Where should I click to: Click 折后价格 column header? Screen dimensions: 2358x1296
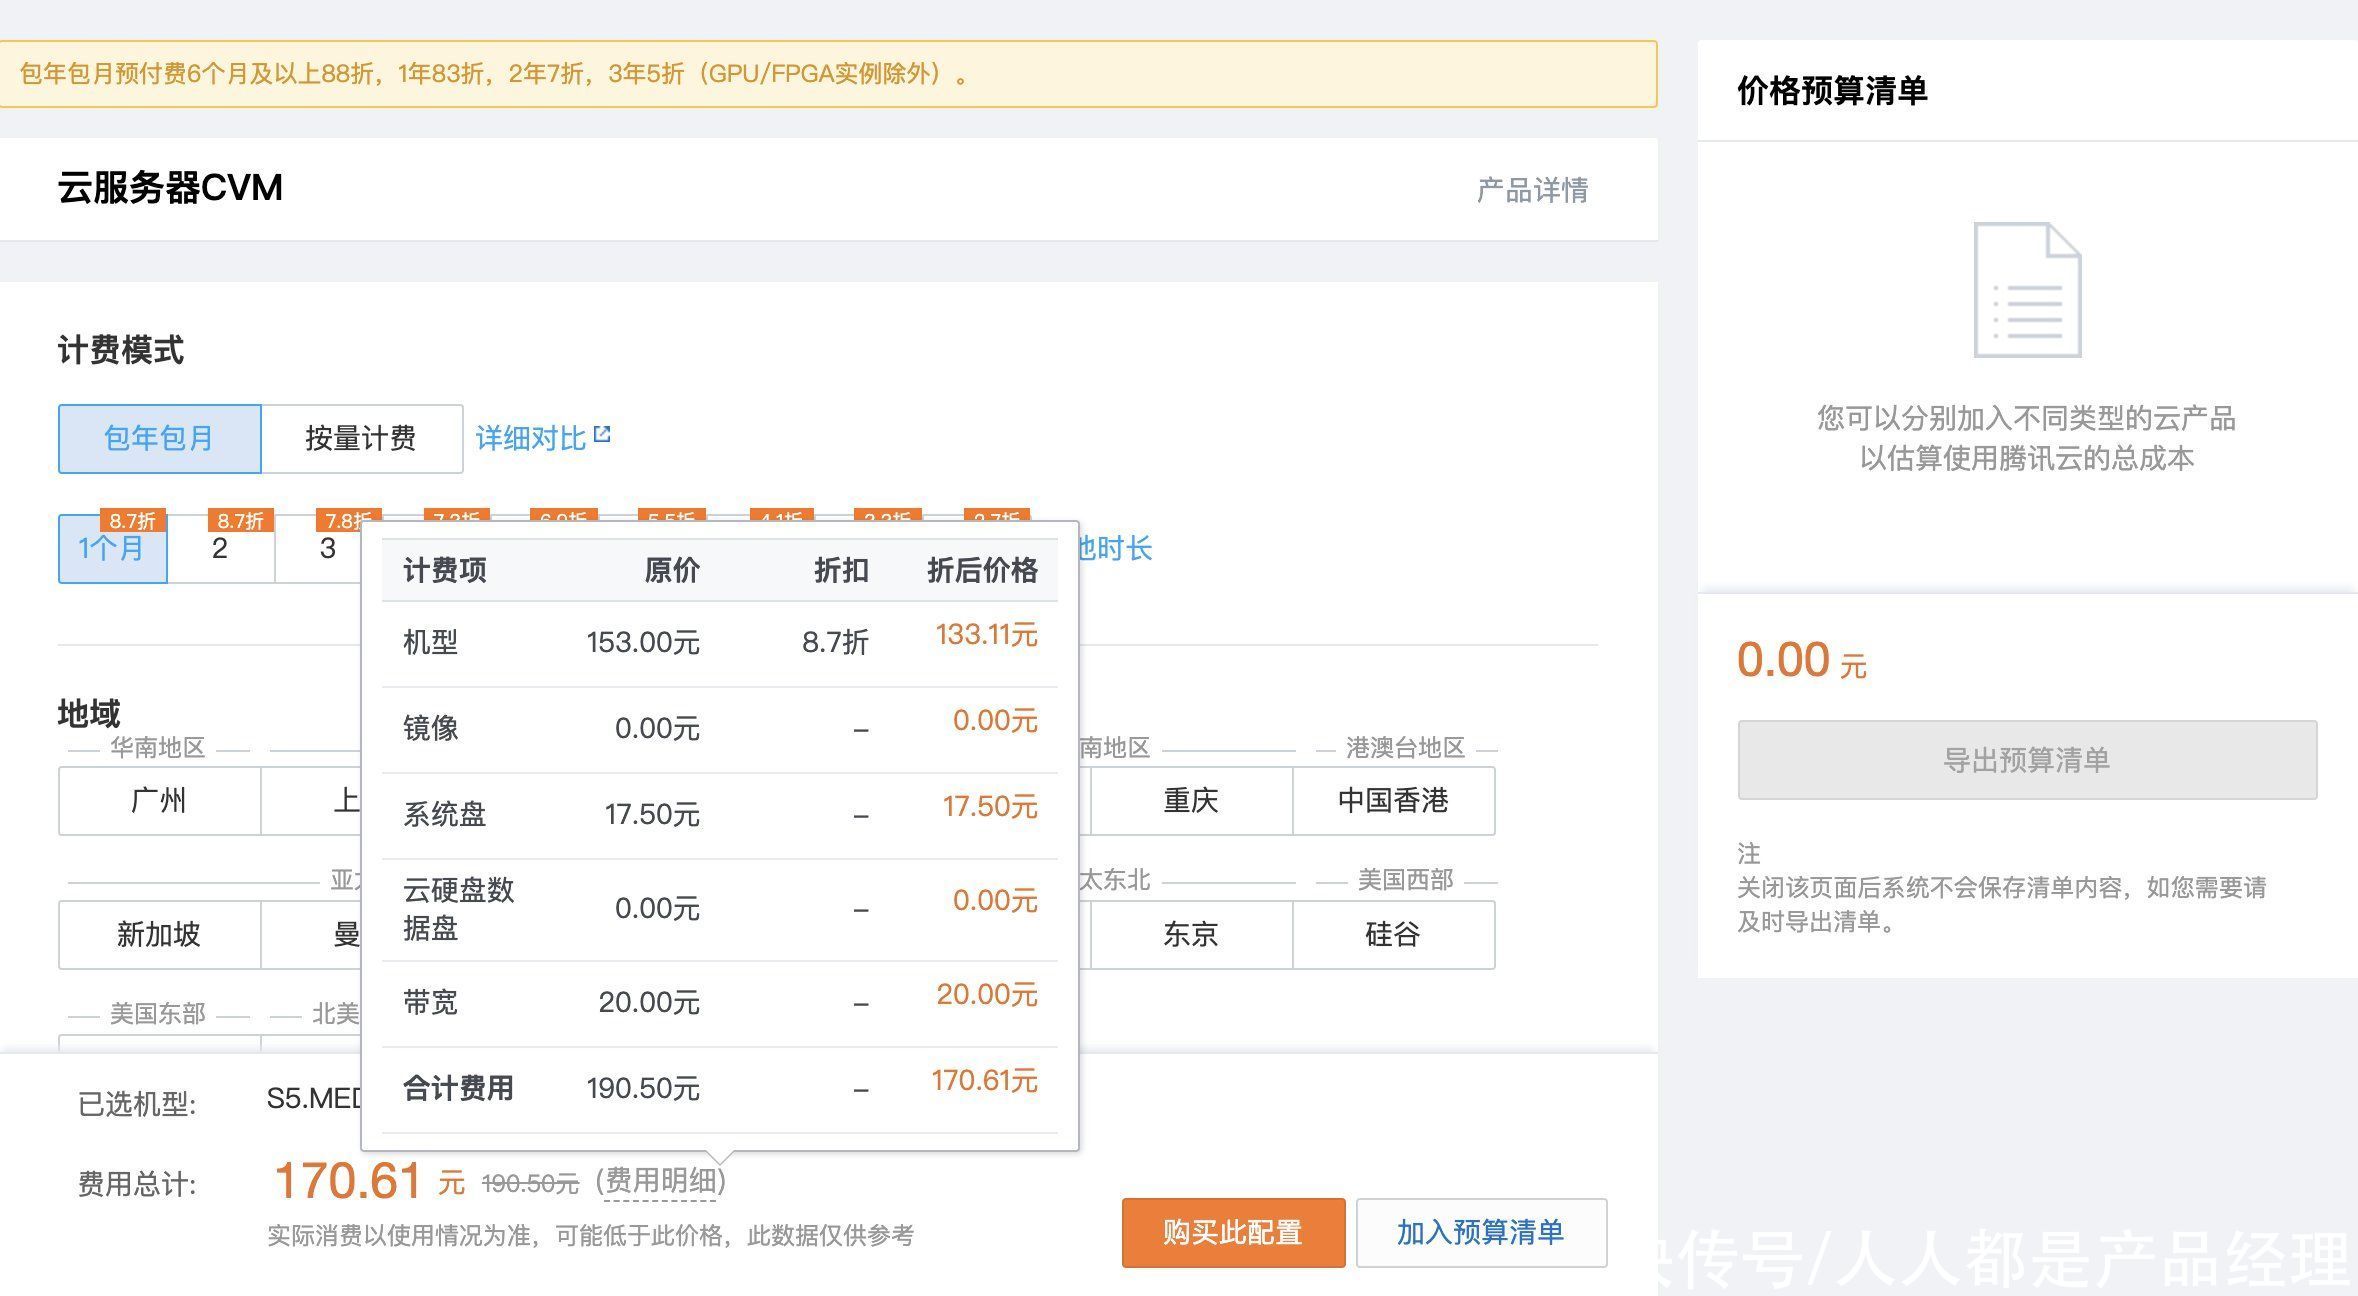coord(982,571)
